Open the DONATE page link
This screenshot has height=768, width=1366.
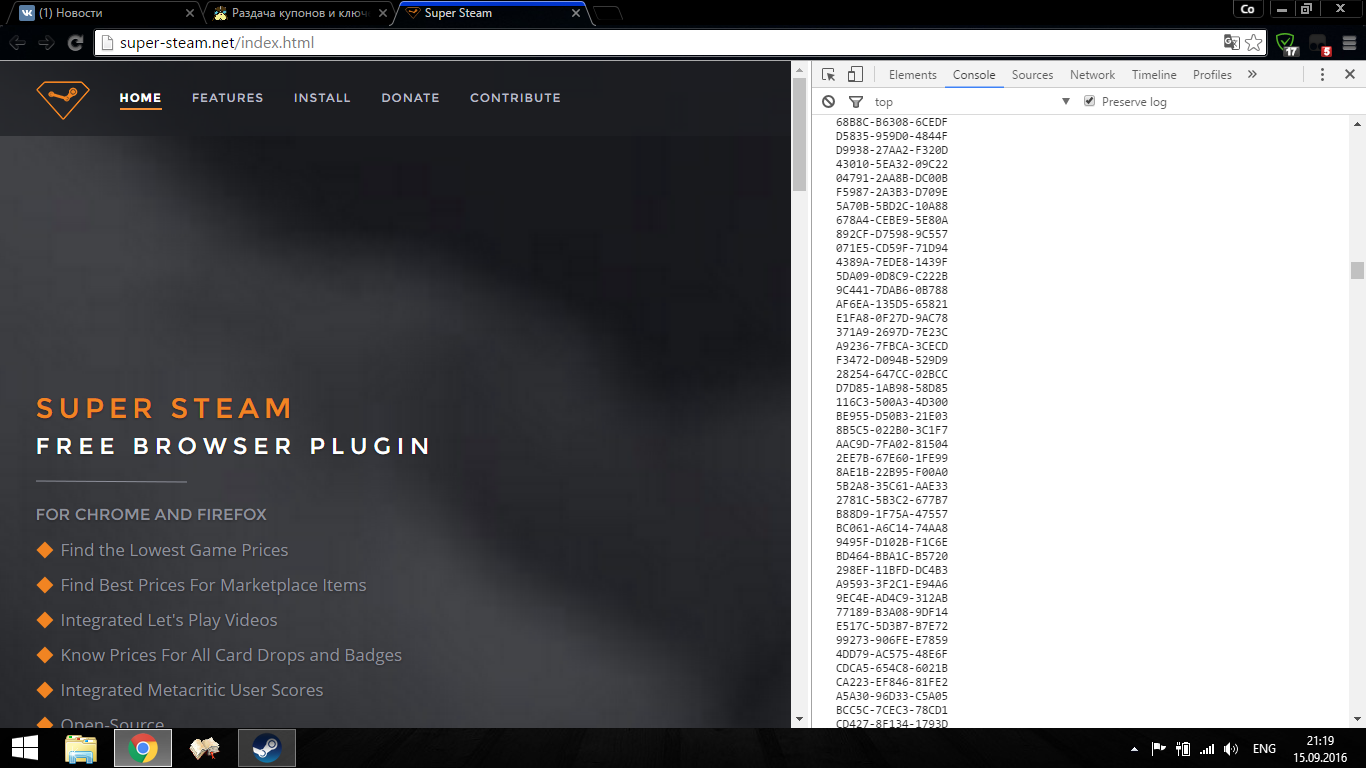pos(411,98)
